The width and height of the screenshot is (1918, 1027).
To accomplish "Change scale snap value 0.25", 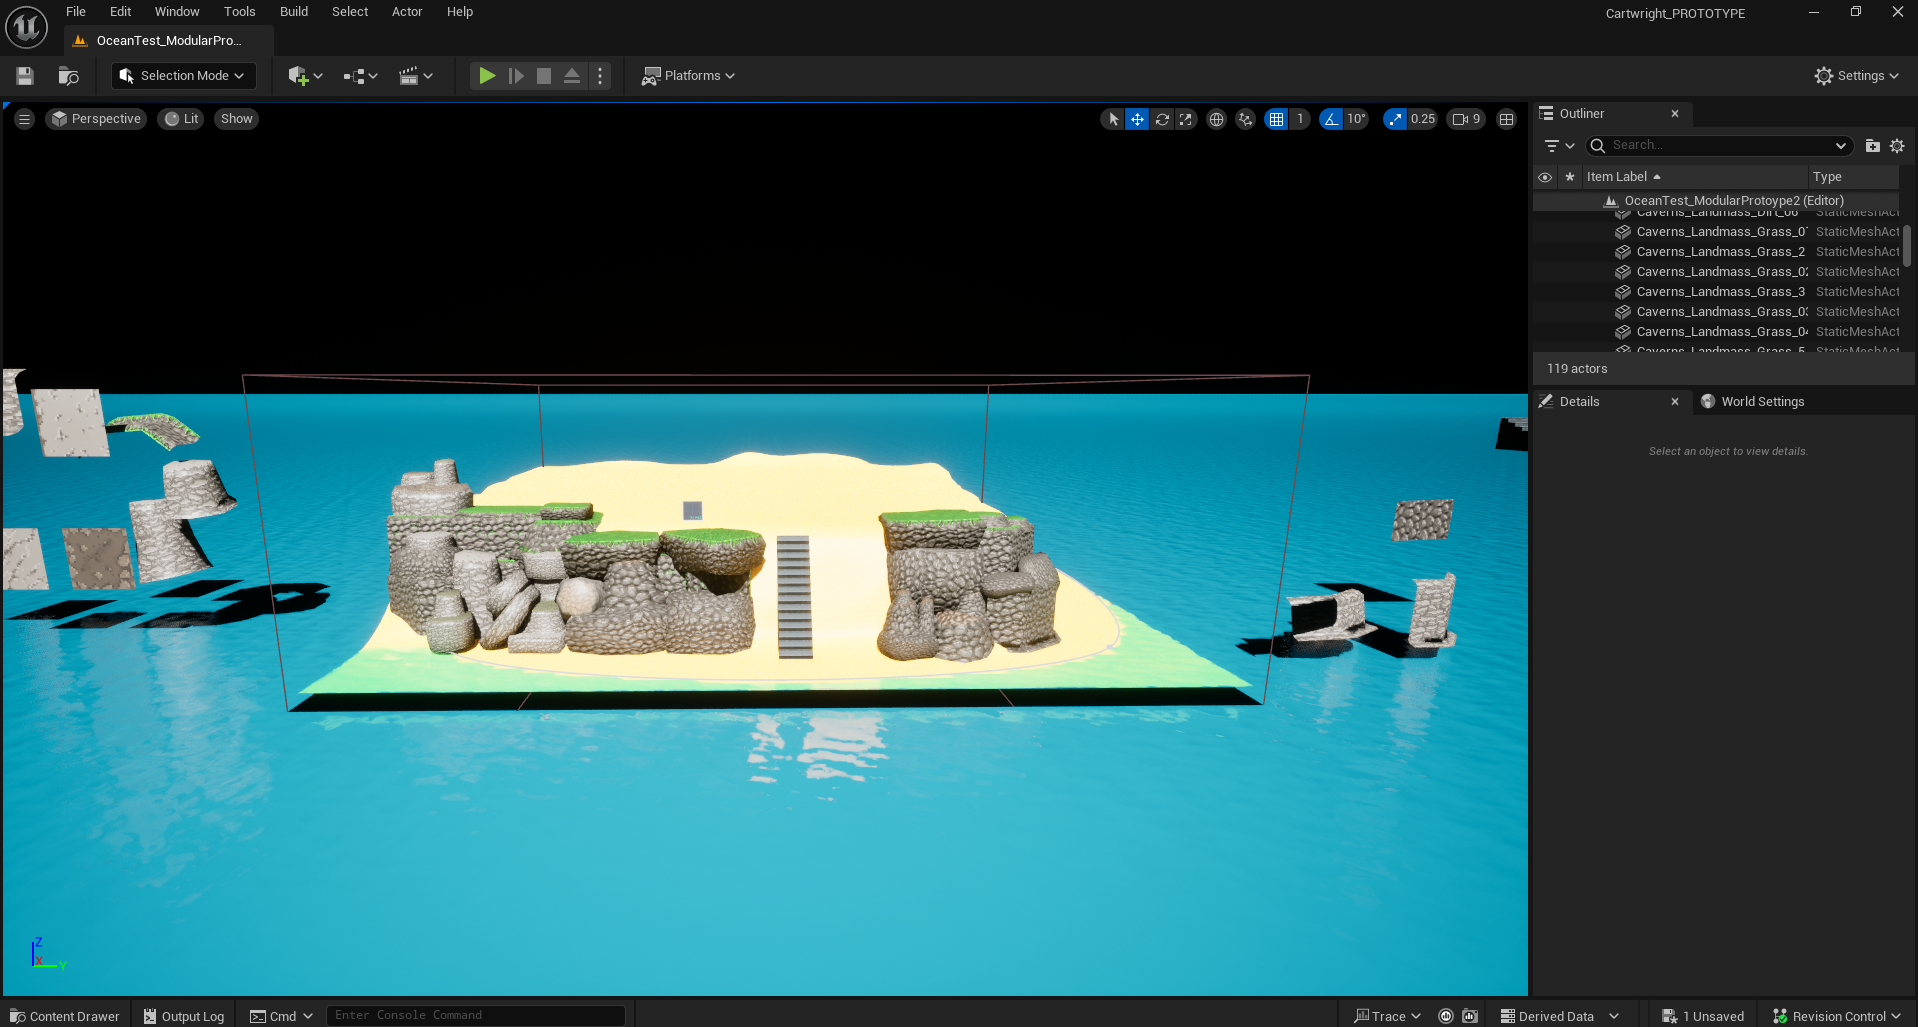I will [x=1422, y=119].
